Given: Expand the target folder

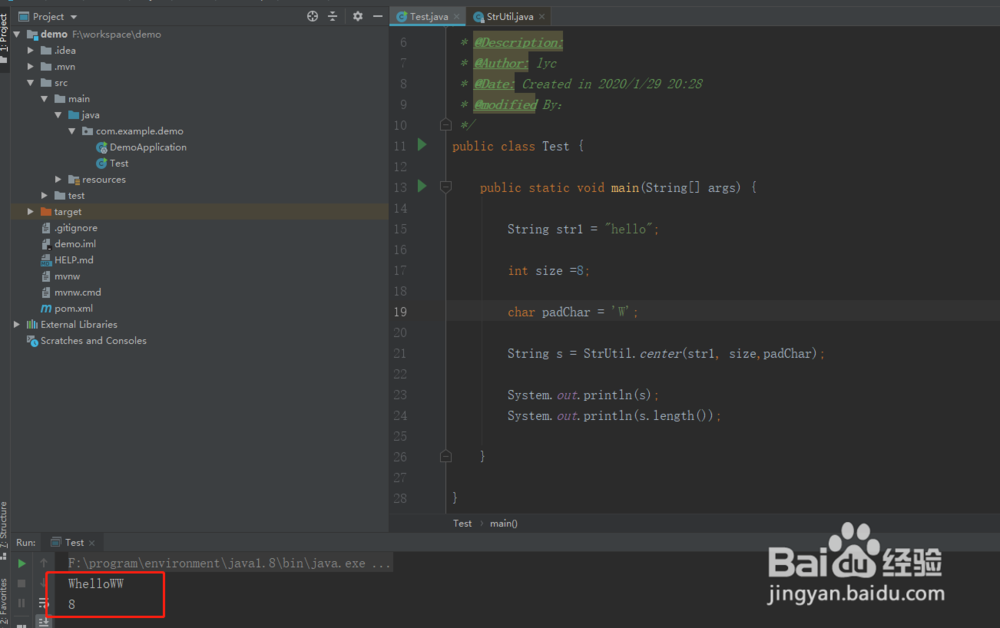Looking at the screenshot, I should tap(30, 212).
